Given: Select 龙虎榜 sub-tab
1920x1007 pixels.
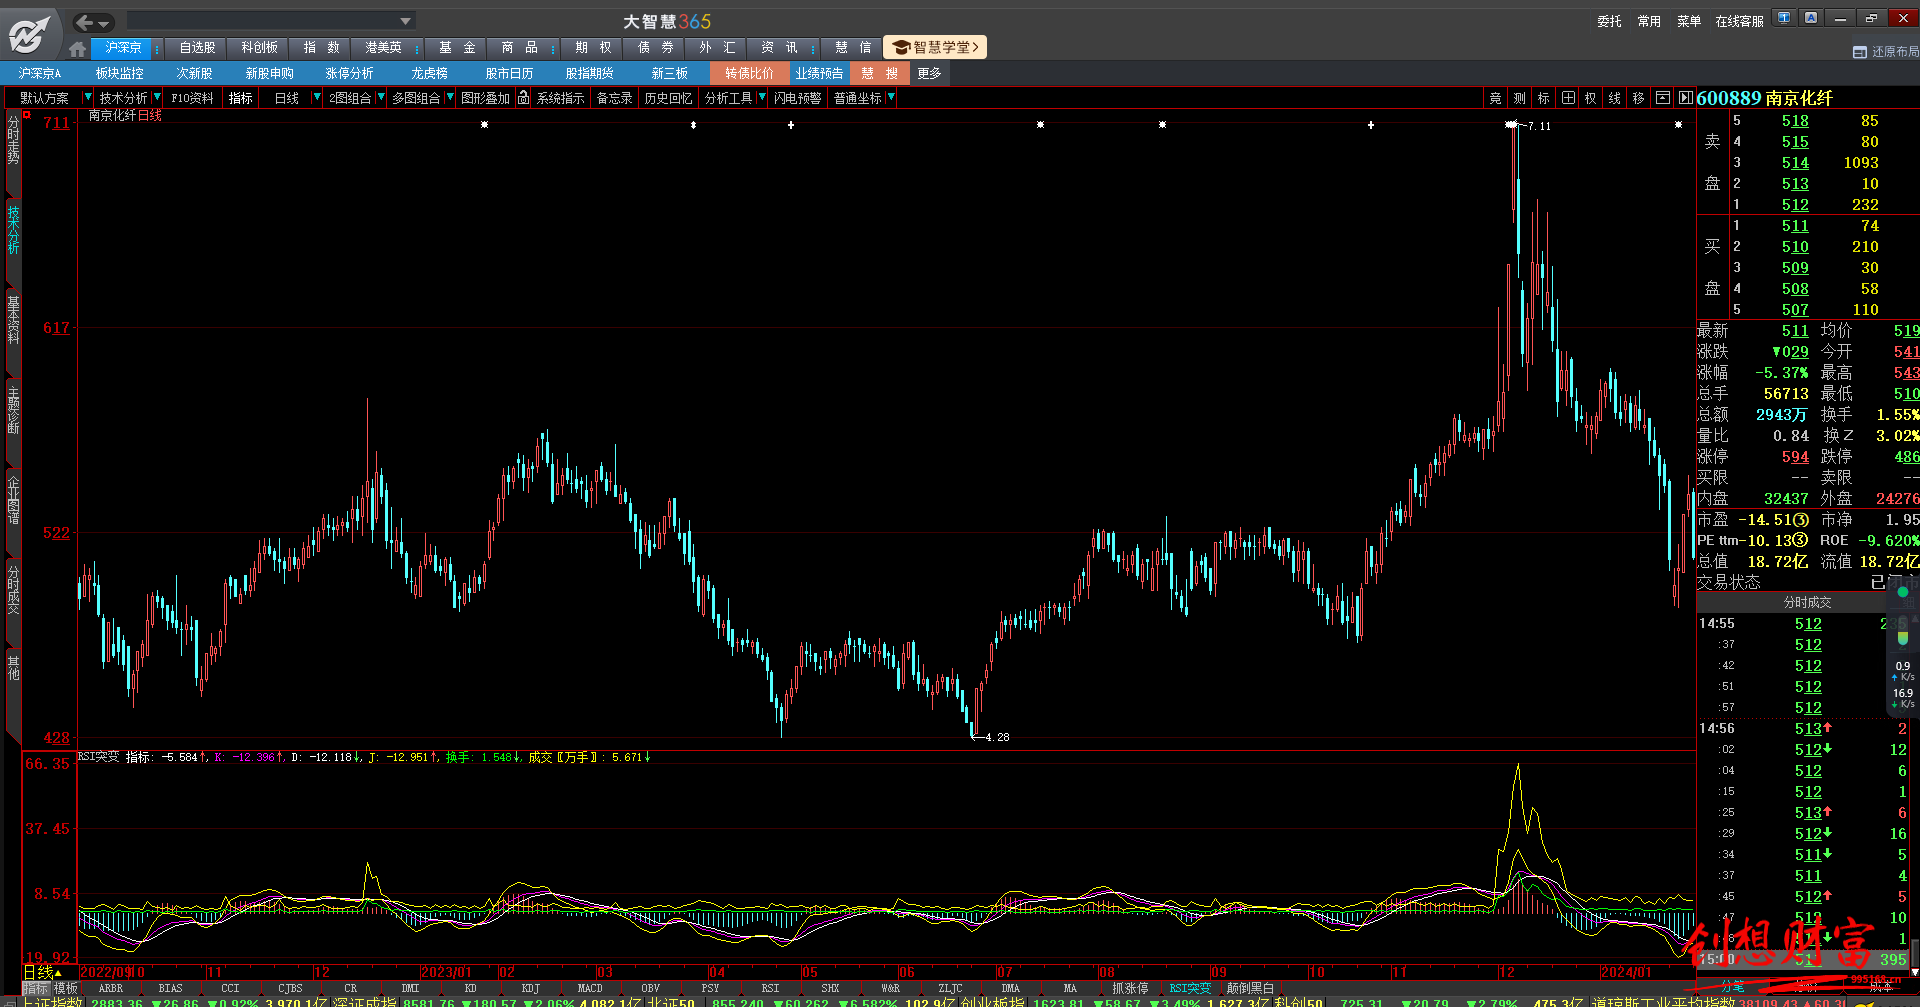Looking at the screenshot, I should (429, 73).
